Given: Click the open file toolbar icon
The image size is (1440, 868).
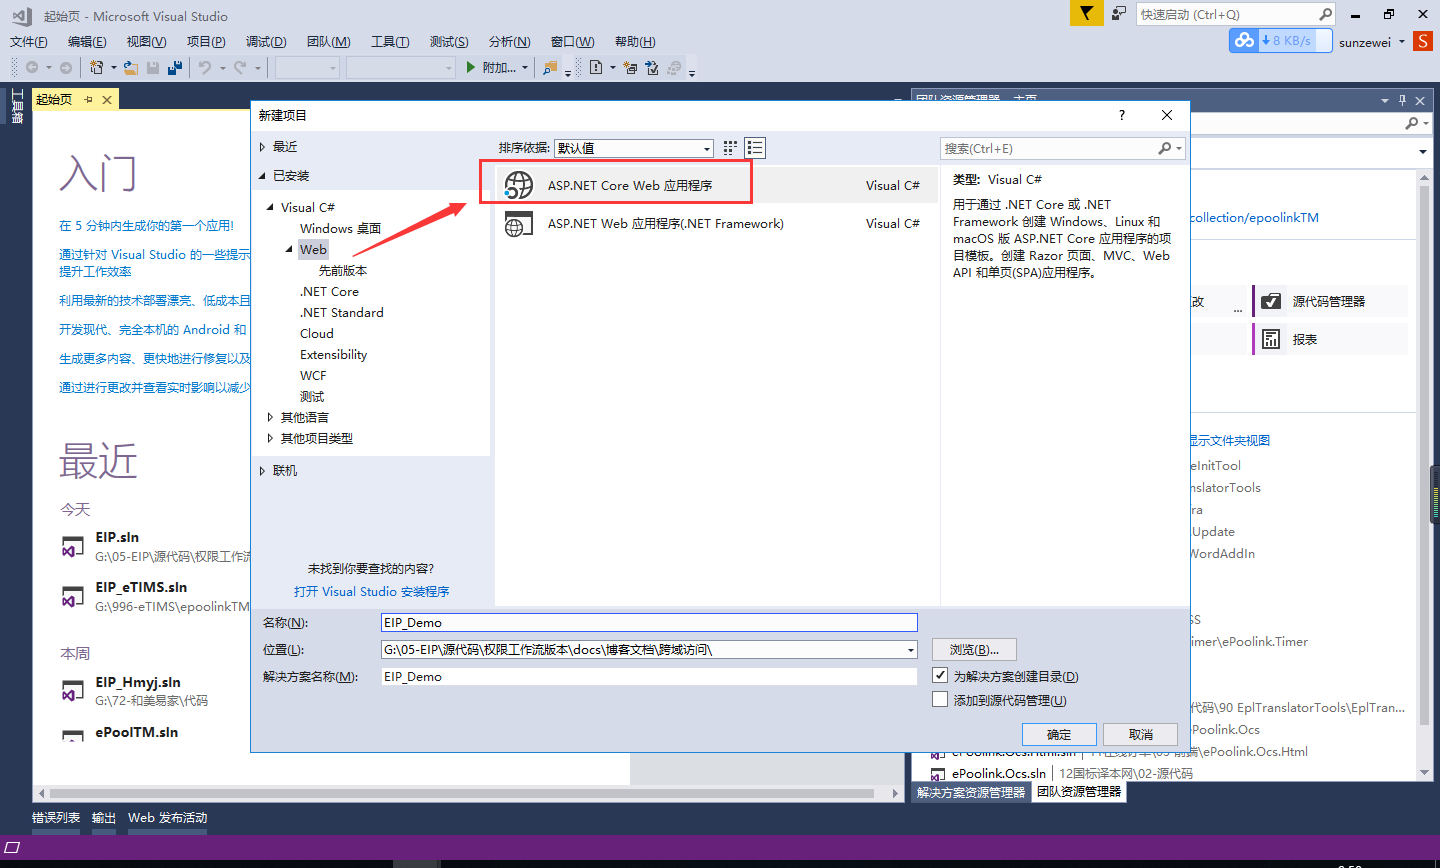Looking at the screenshot, I should coord(131,68).
